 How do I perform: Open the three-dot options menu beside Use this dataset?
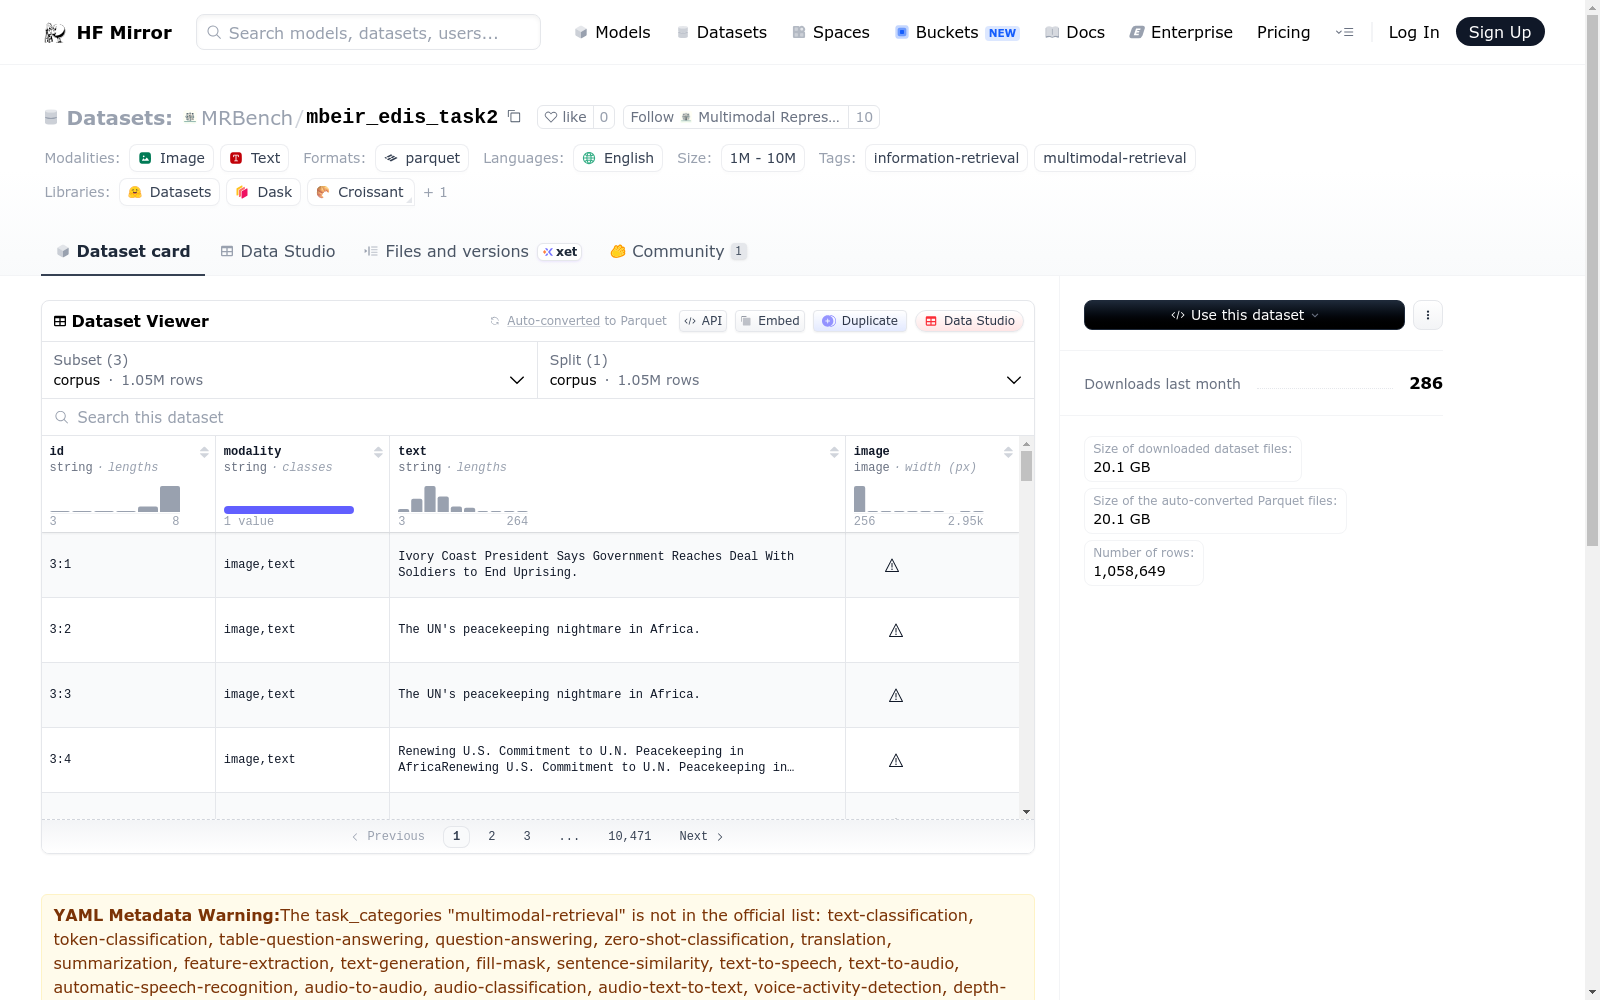1428,315
